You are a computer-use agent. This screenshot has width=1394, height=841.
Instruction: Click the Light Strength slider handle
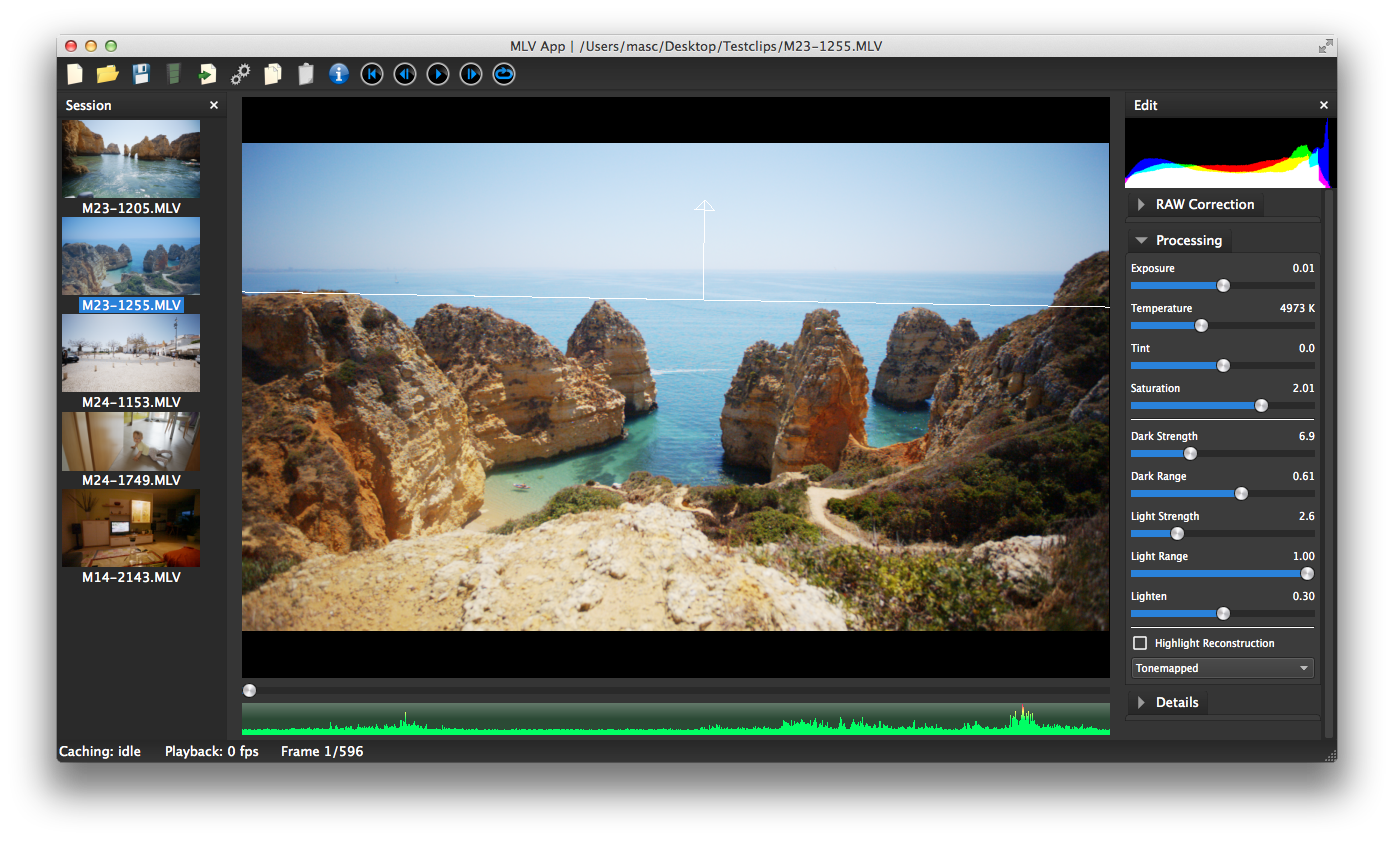pyautogui.click(x=1177, y=534)
